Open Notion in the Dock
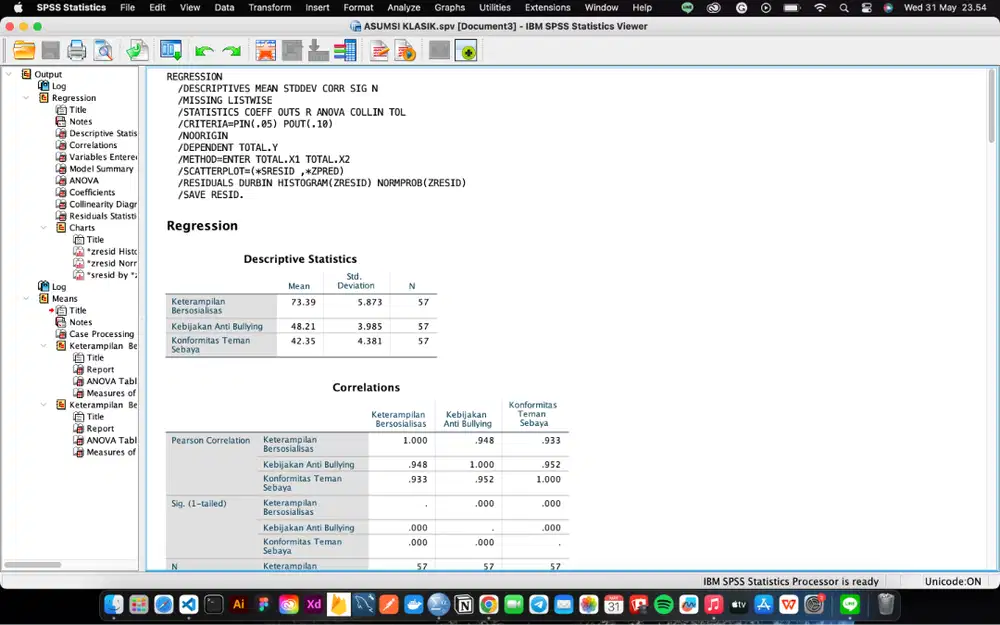This screenshot has width=1000, height=625. (464, 604)
